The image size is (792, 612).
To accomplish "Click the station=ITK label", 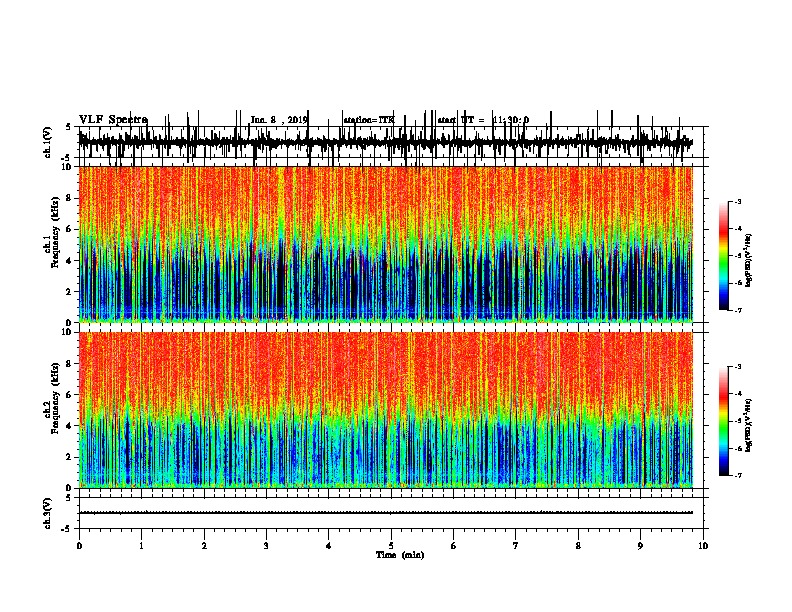I will (x=369, y=120).
